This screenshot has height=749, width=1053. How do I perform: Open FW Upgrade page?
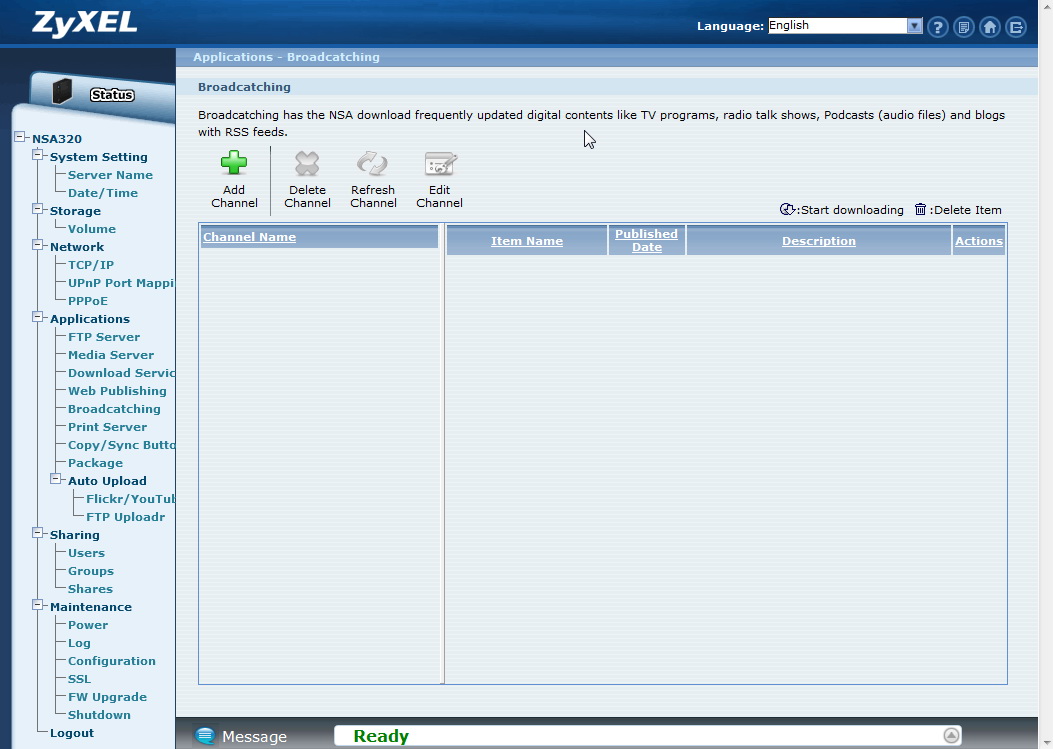(107, 697)
